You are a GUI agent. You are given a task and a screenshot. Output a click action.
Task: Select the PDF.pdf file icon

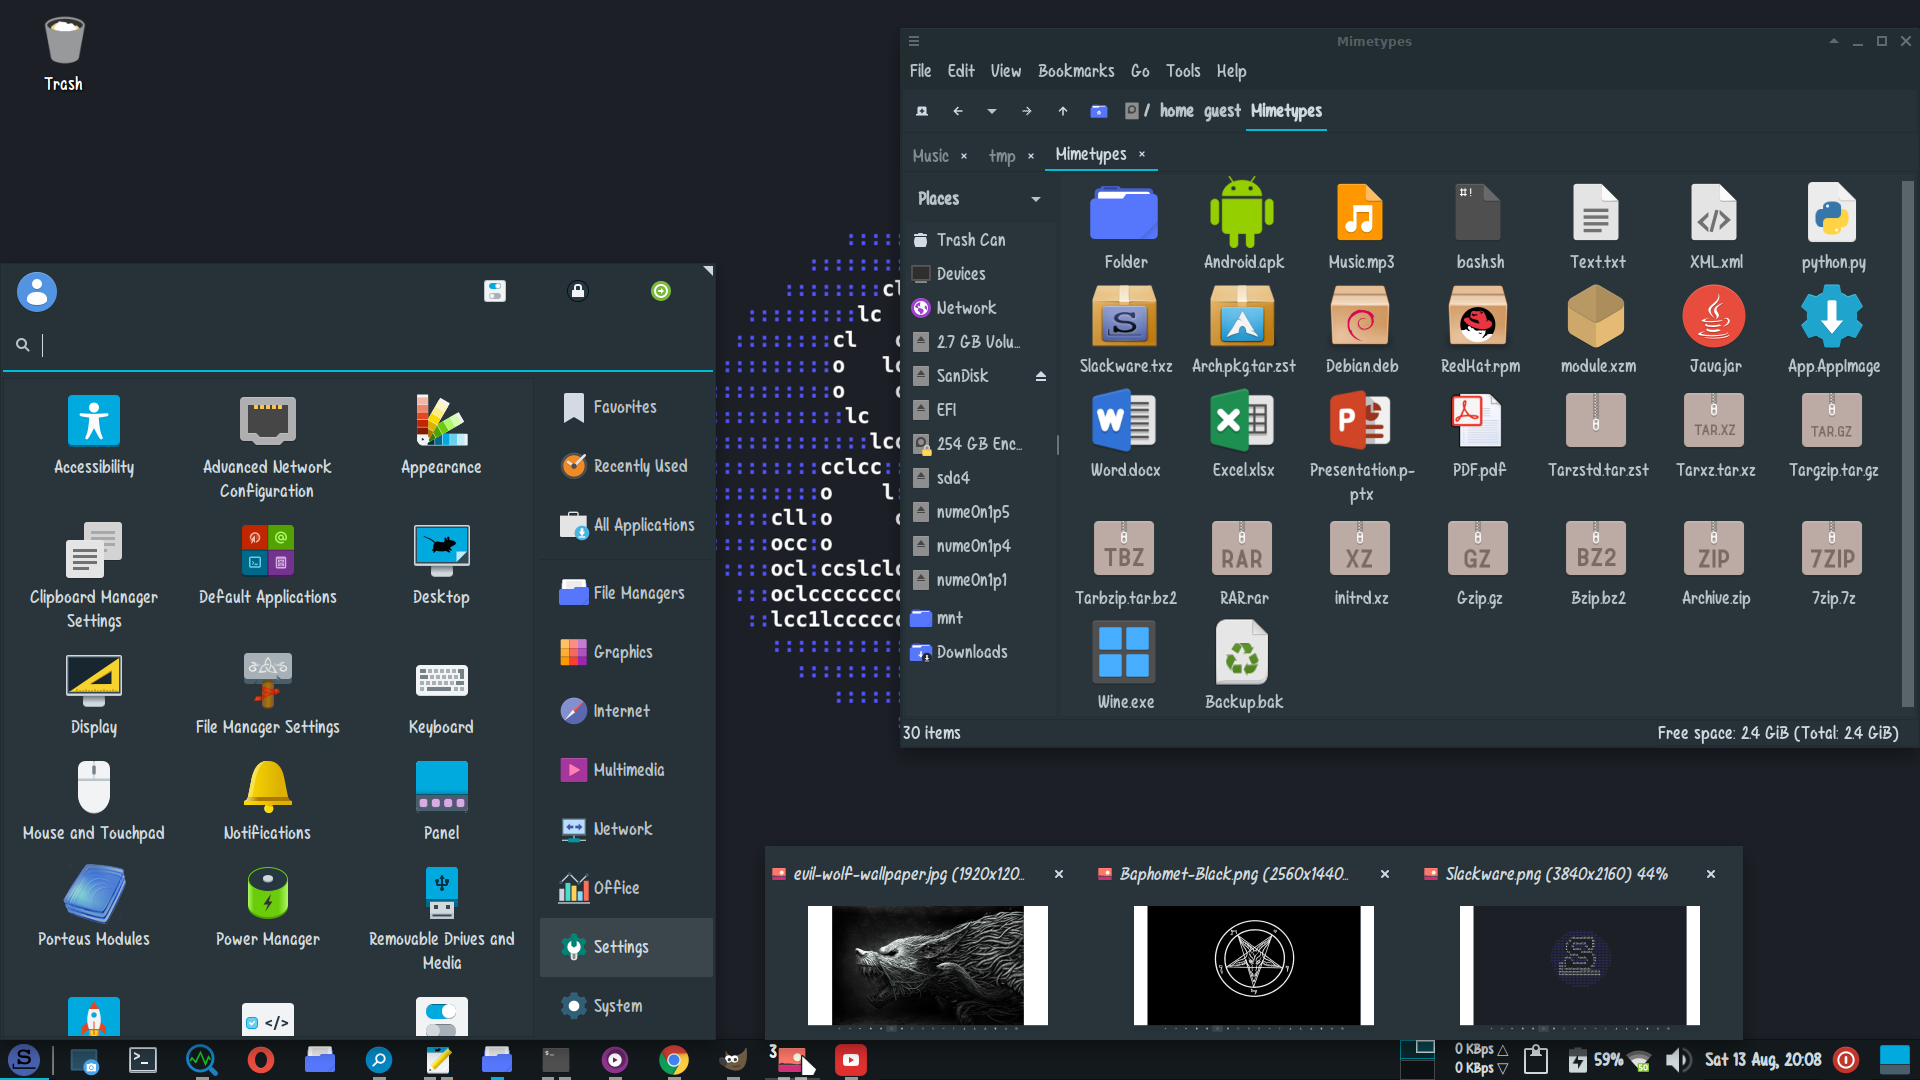1478,421
